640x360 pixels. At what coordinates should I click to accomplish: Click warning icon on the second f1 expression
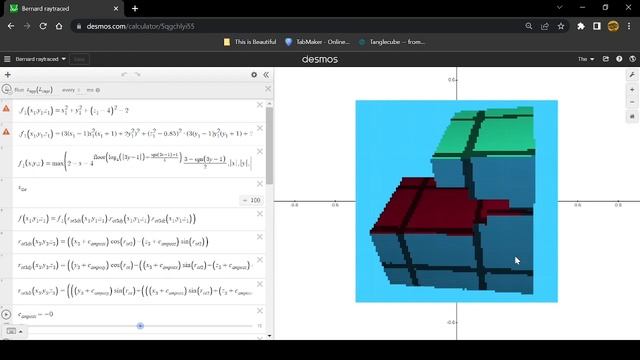coord(6,132)
